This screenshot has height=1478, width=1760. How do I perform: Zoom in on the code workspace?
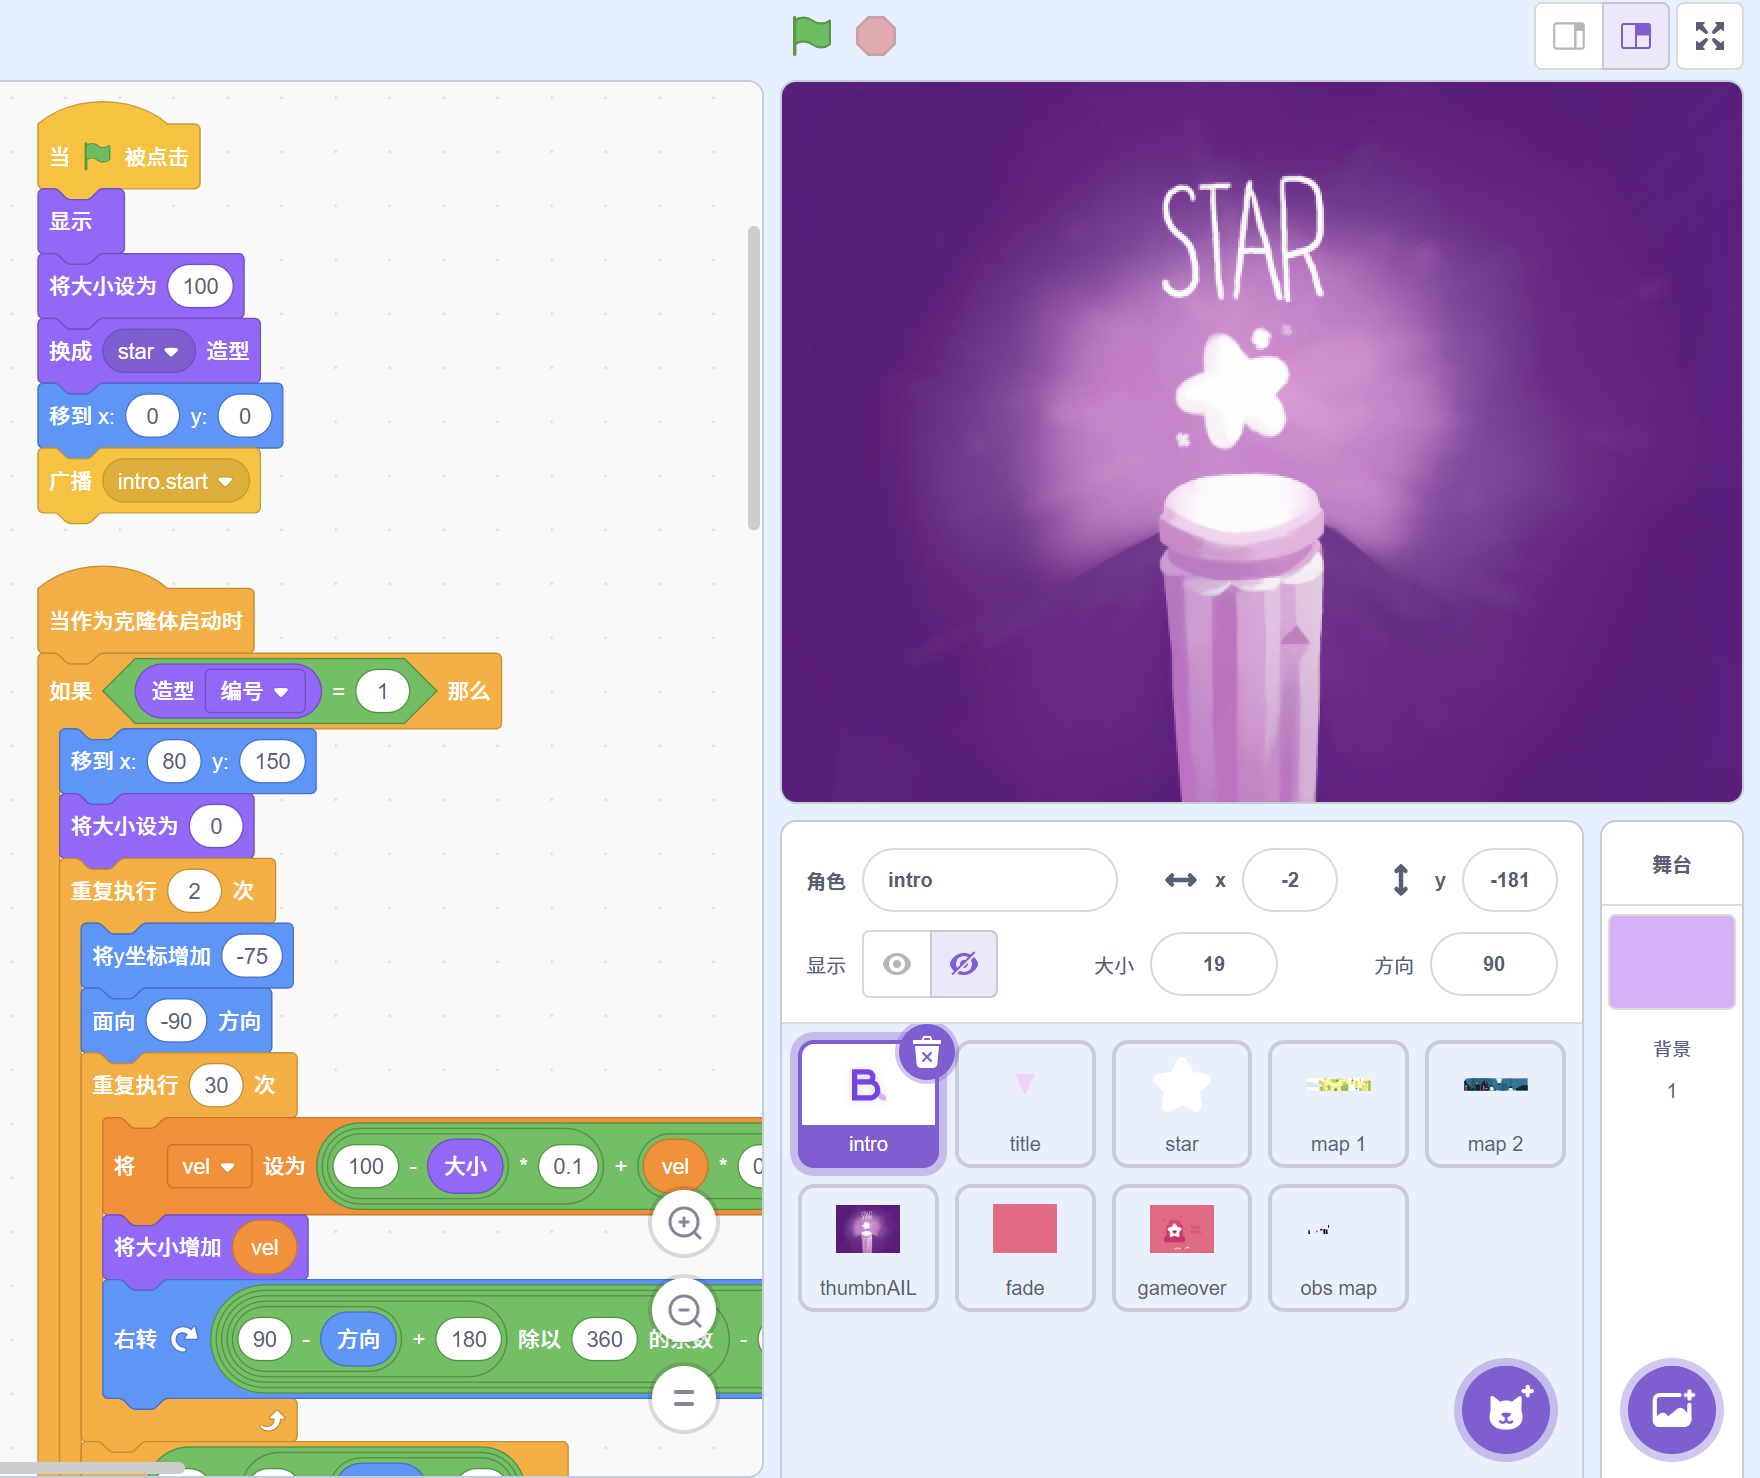684,1222
